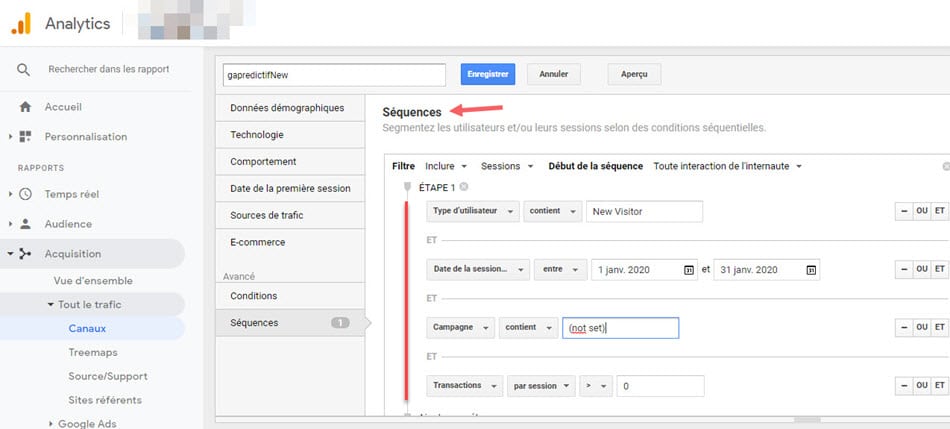The image size is (950, 429).
Task: Open the Comportement tab
Action: tap(290, 162)
